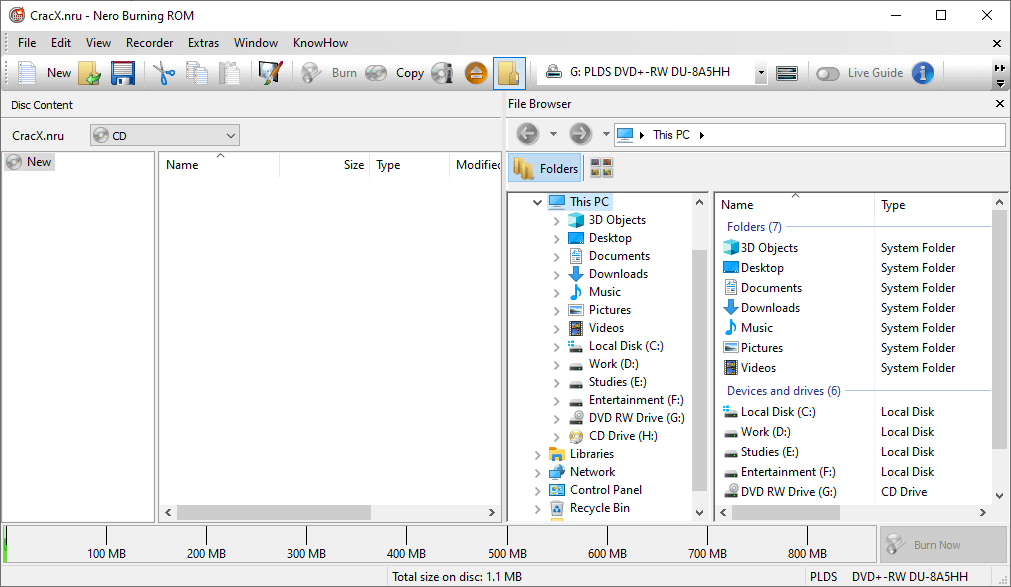The image size is (1011, 587).
Task: Click the blue information icon
Action: pyautogui.click(x=923, y=73)
